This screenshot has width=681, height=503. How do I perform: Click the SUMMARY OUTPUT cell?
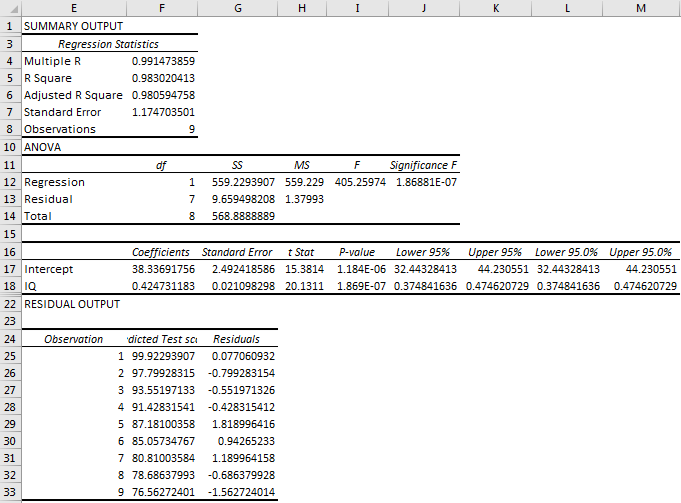click(x=73, y=26)
